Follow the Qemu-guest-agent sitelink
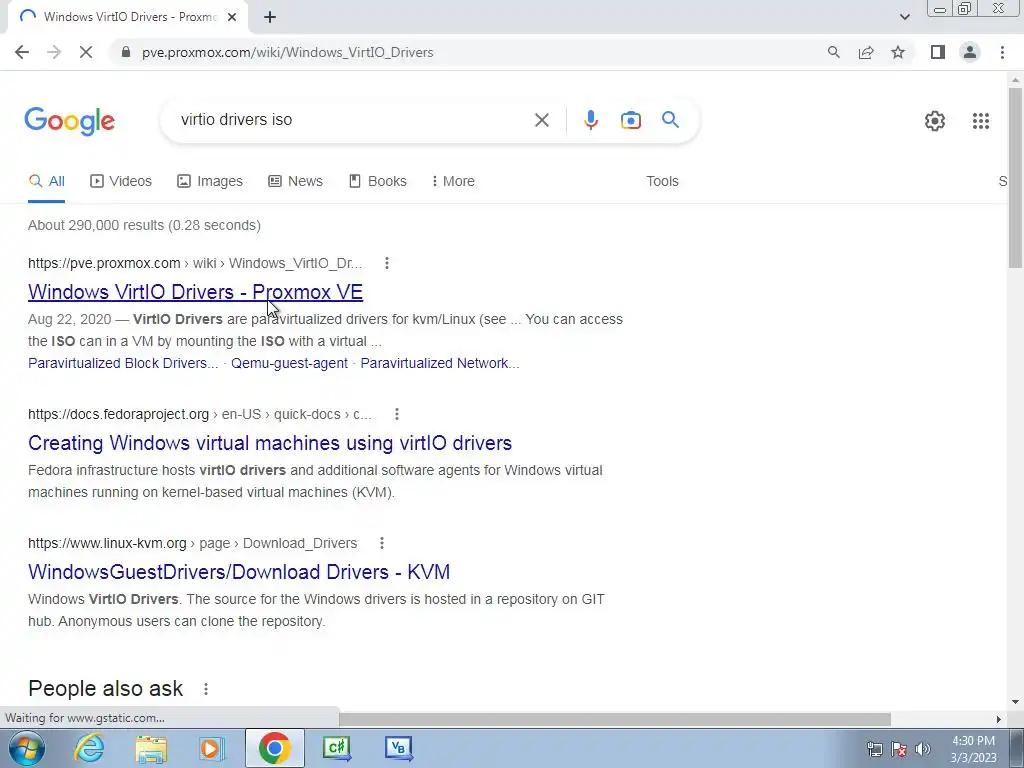The image size is (1024, 768). coord(289,363)
